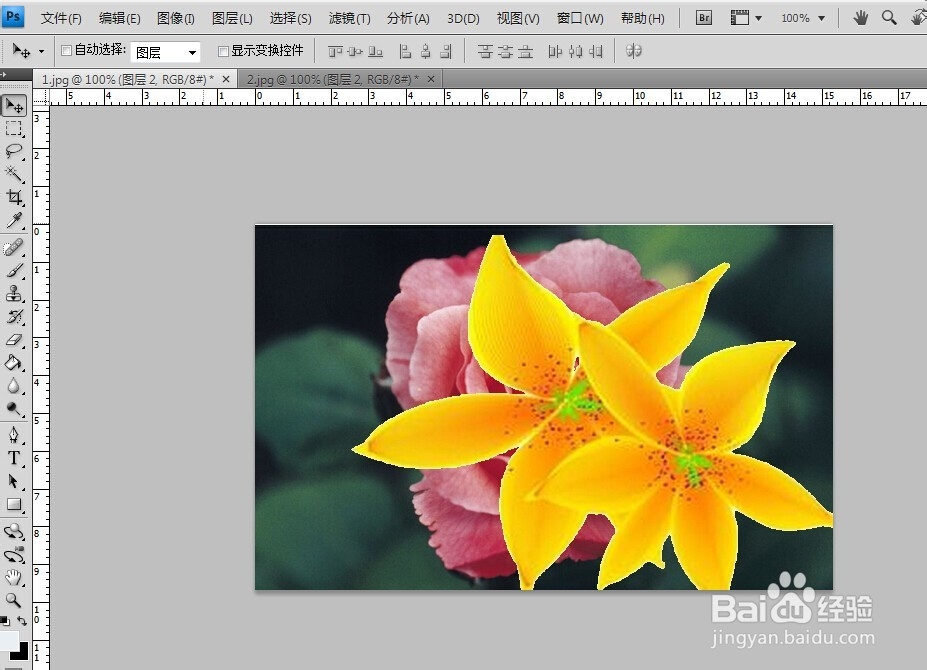927x670 pixels.
Task: Launch Adobe Bridge from application bar
Action: (704, 18)
